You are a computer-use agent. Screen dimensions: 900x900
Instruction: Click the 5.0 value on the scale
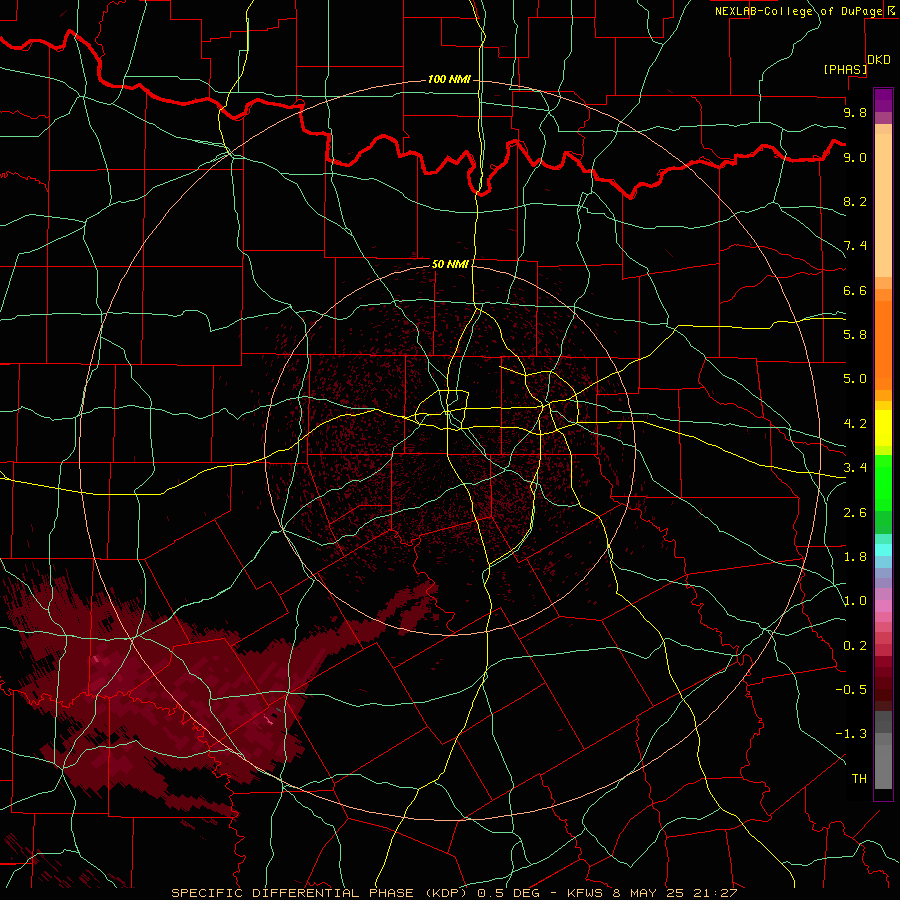[855, 379]
